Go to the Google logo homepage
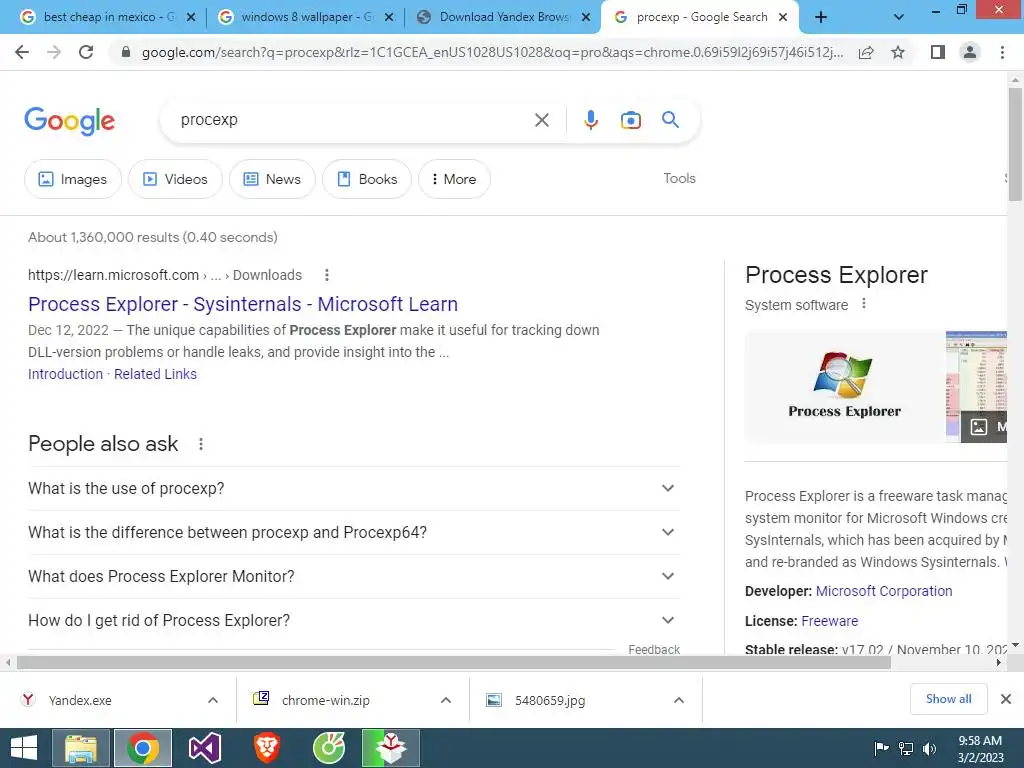1024x768 pixels. pyautogui.click(x=69, y=121)
